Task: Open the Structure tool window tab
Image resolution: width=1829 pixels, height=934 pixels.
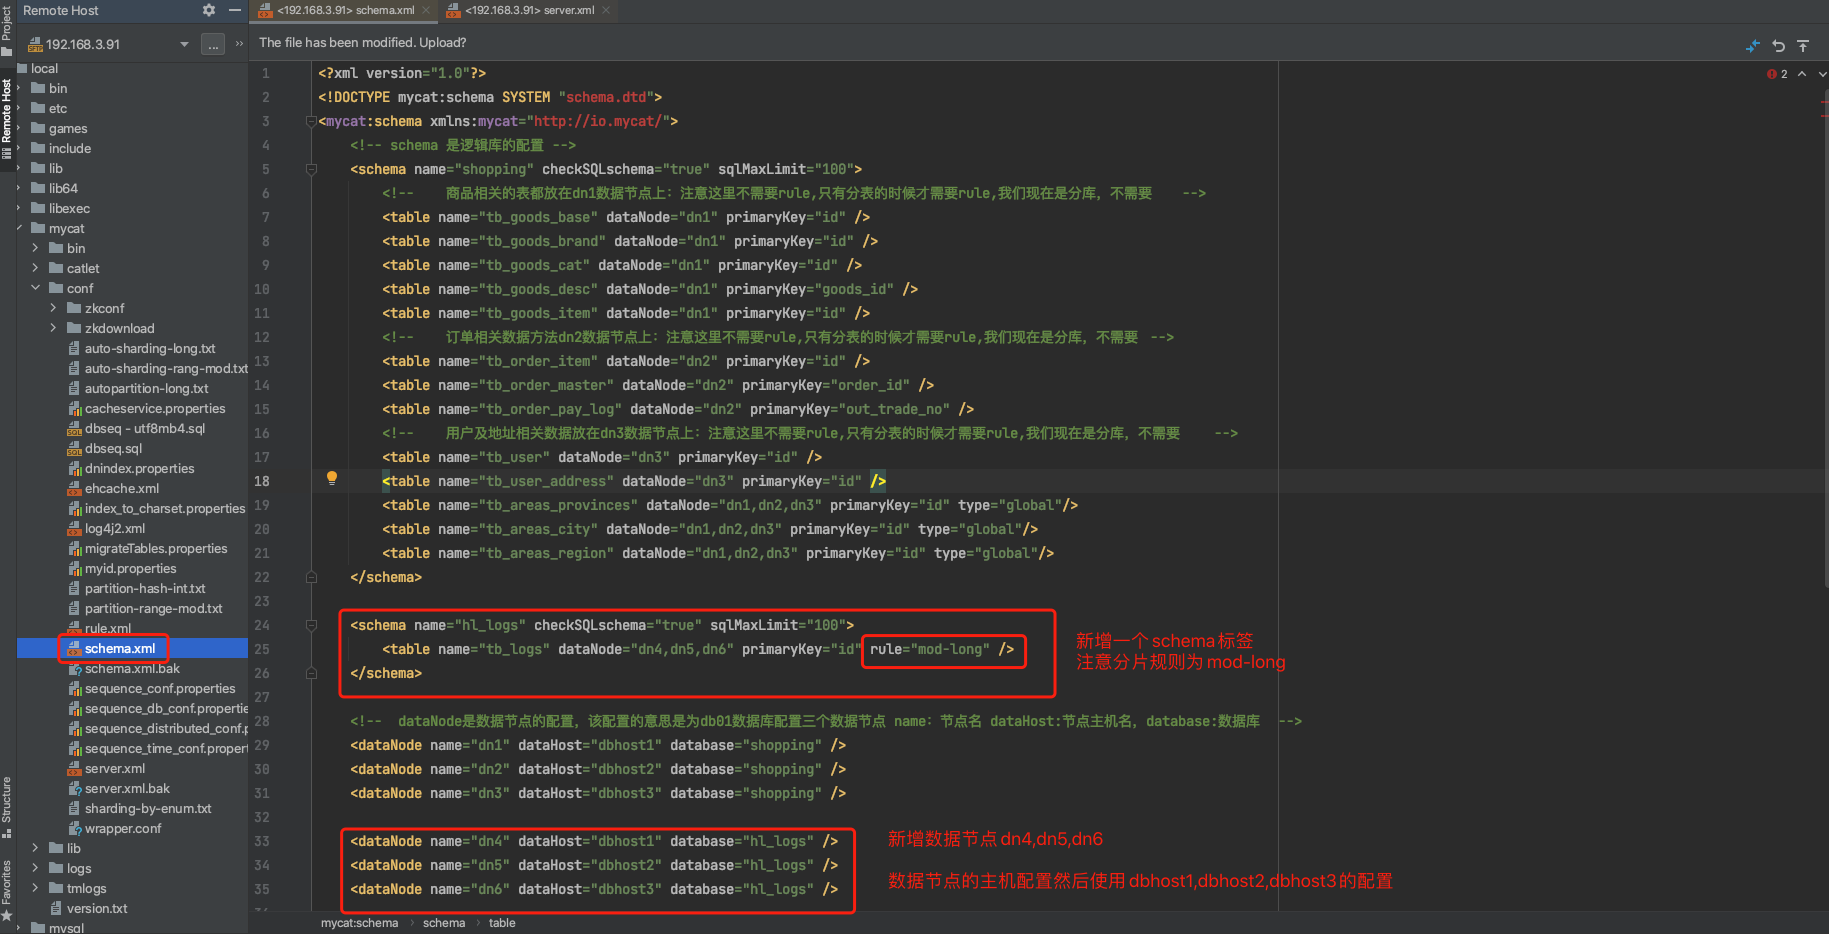Action: pyautogui.click(x=7, y=803)
